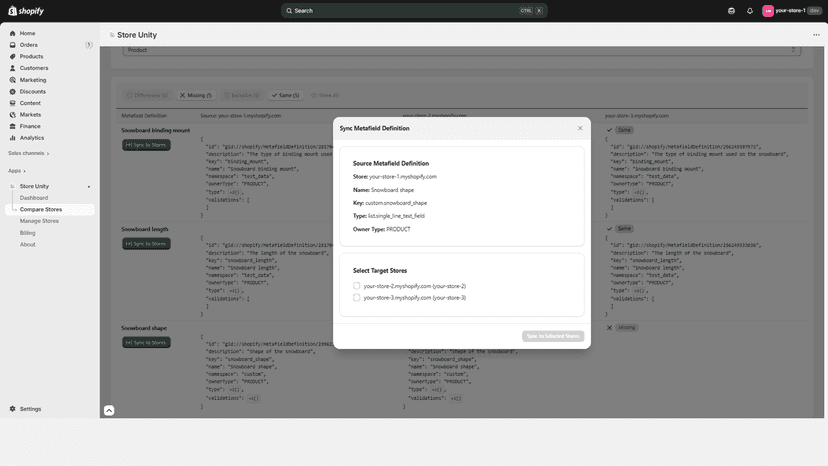
Task: Click Sync to Selected Stores button
Action: (x=553, y=336)
